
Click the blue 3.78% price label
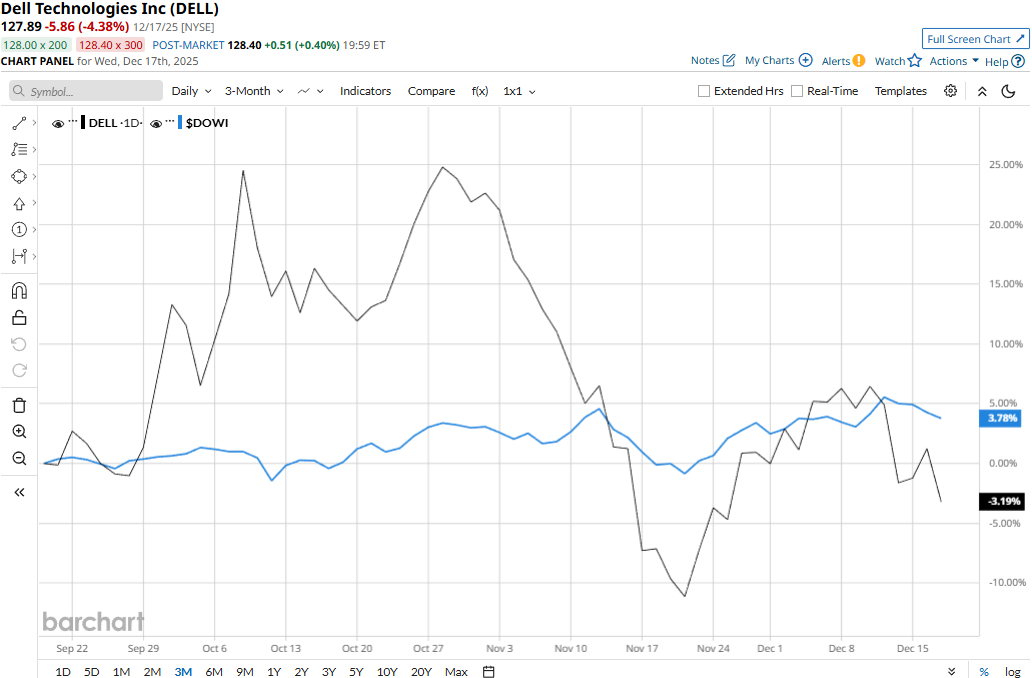click(x=1002, y=418)
